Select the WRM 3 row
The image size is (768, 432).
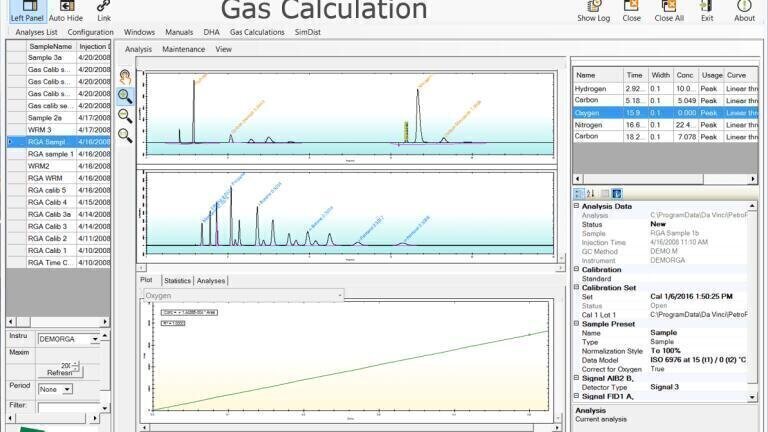tap(59, 130)
